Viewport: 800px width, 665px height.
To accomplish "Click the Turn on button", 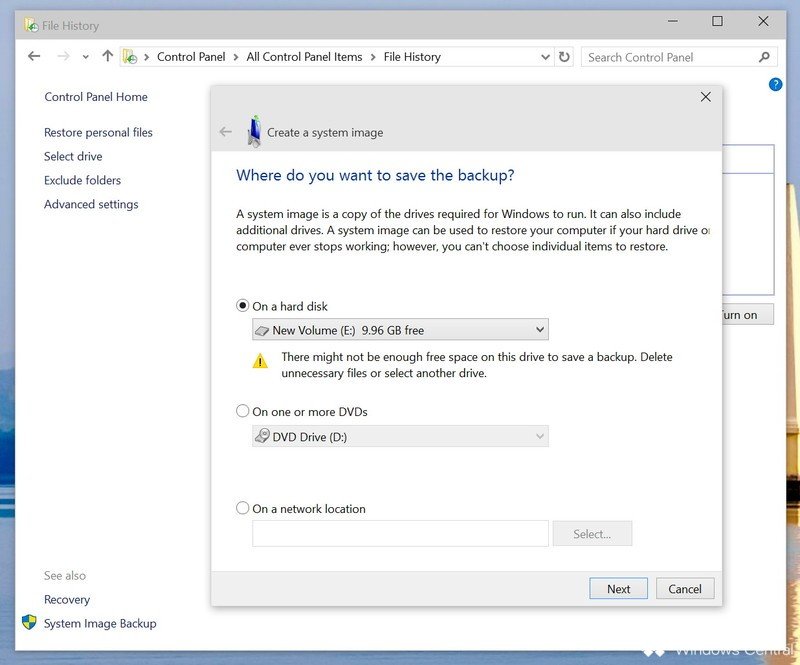I will tap(748, 314).
